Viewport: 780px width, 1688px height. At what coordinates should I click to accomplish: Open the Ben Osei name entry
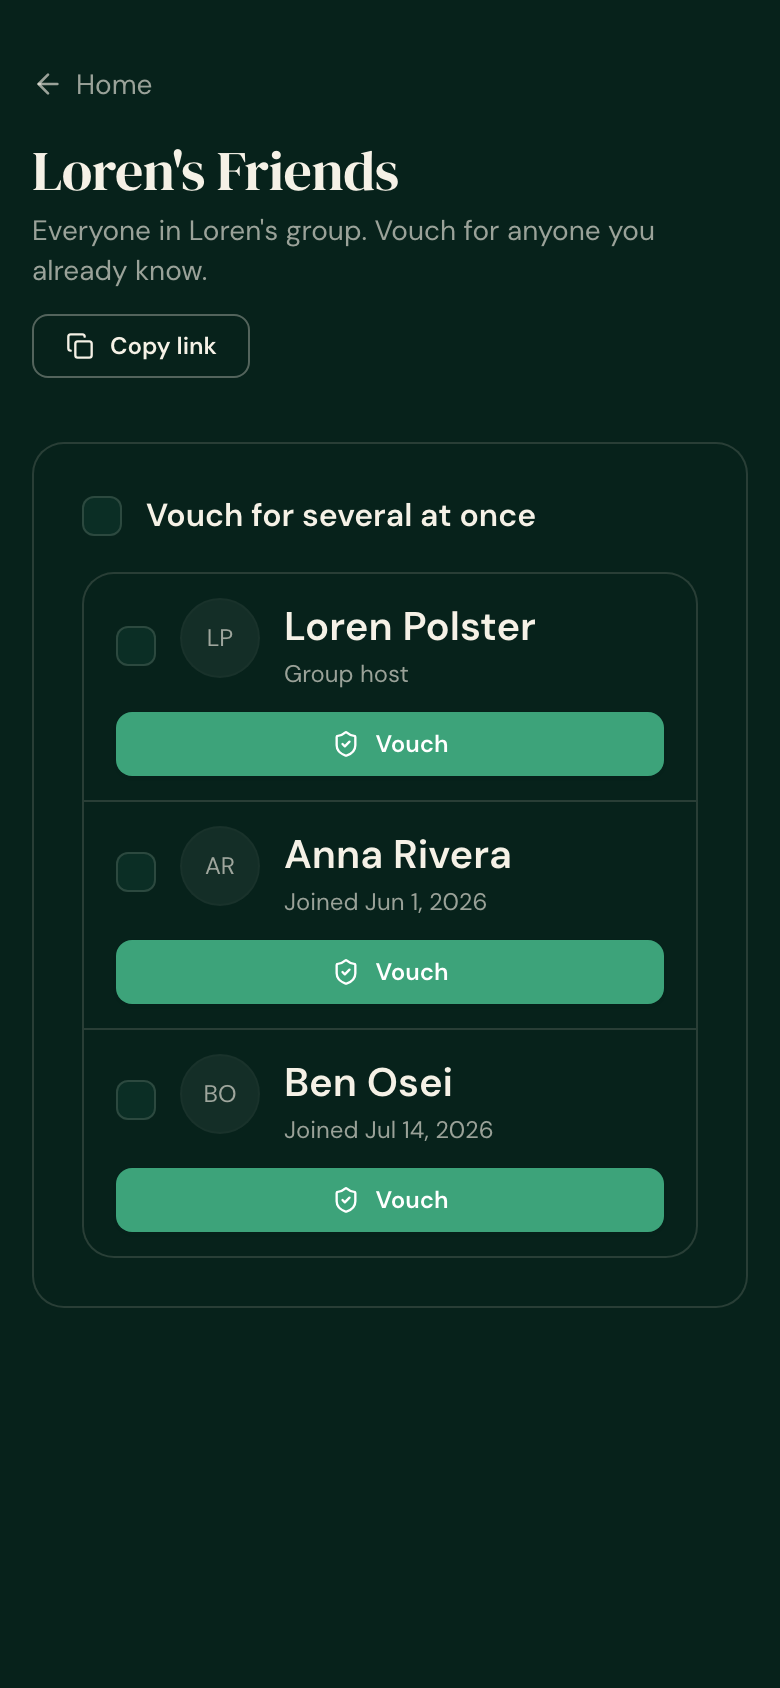(368, 1083)
